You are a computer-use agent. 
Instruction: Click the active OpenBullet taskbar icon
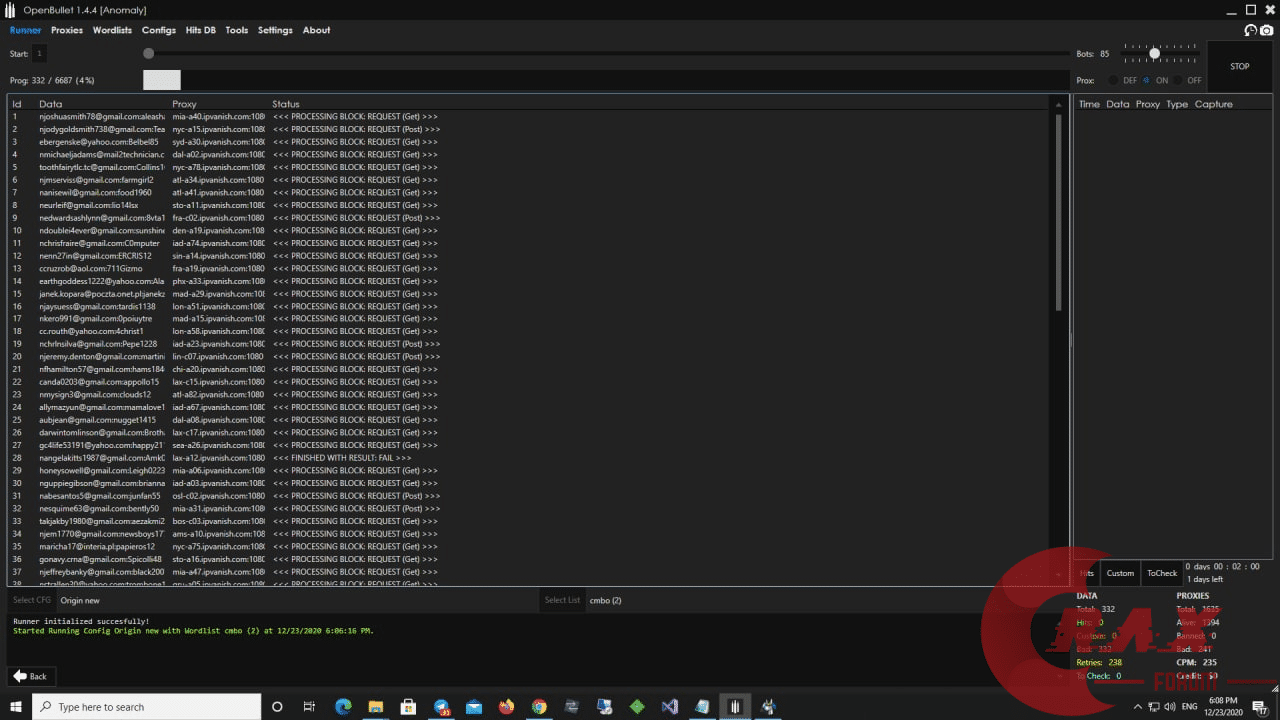click(735, 707)
